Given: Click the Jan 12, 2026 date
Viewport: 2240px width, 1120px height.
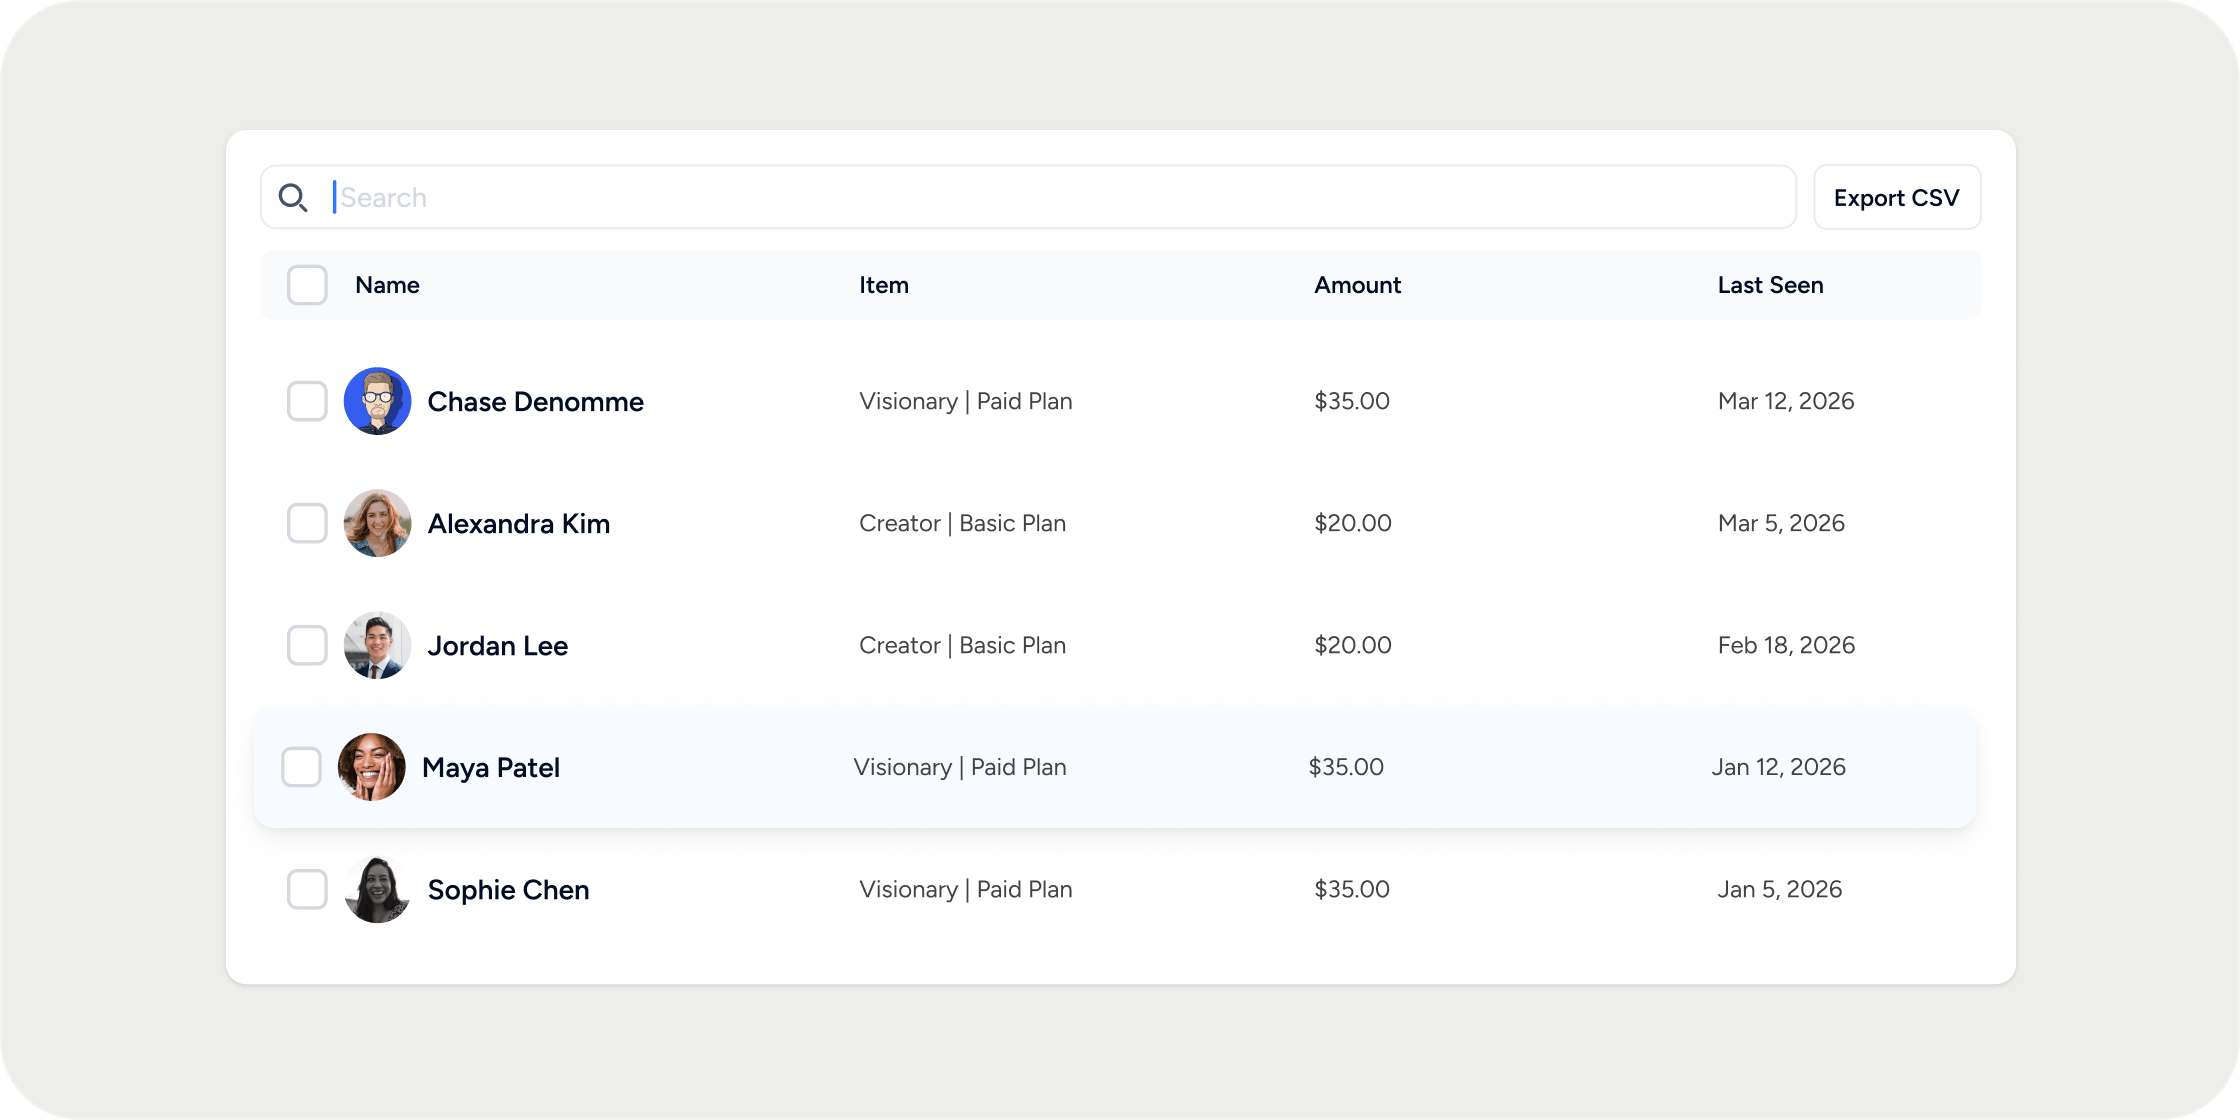Looking at the screenshot, I should click(x=1778, y=767).
